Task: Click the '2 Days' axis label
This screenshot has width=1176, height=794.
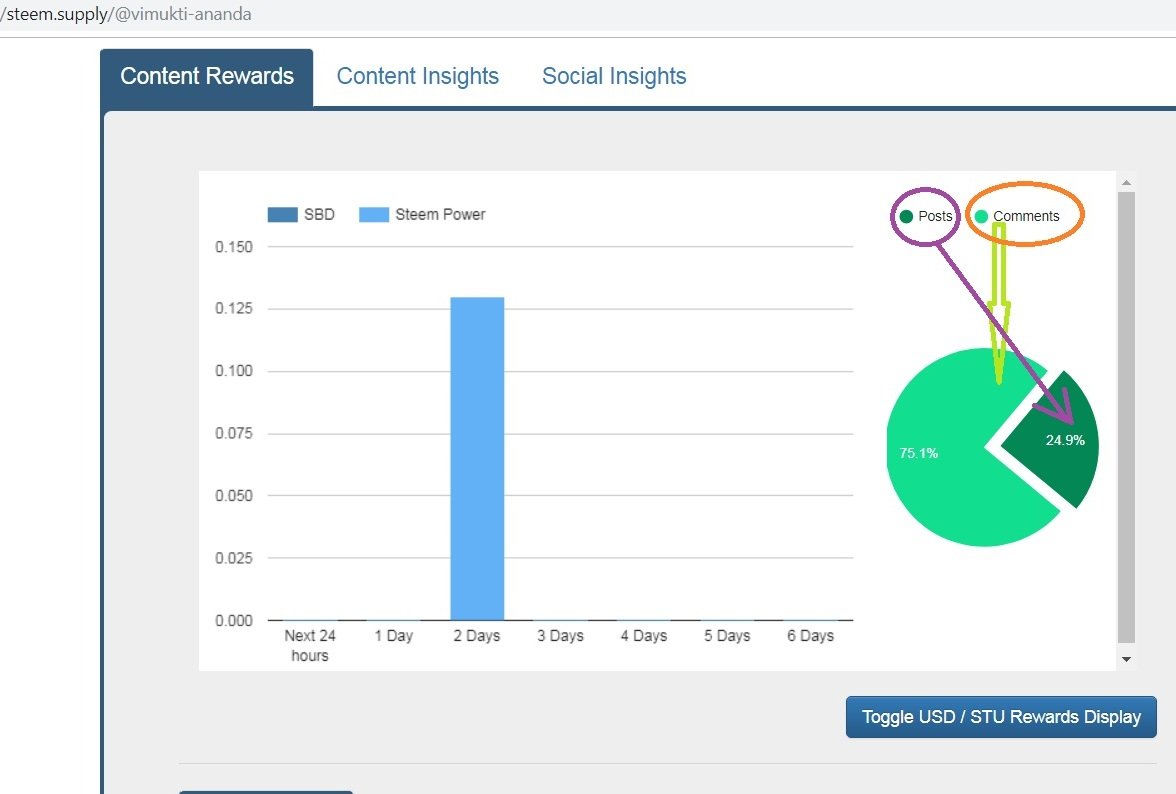Action: [x=477, y=636]
